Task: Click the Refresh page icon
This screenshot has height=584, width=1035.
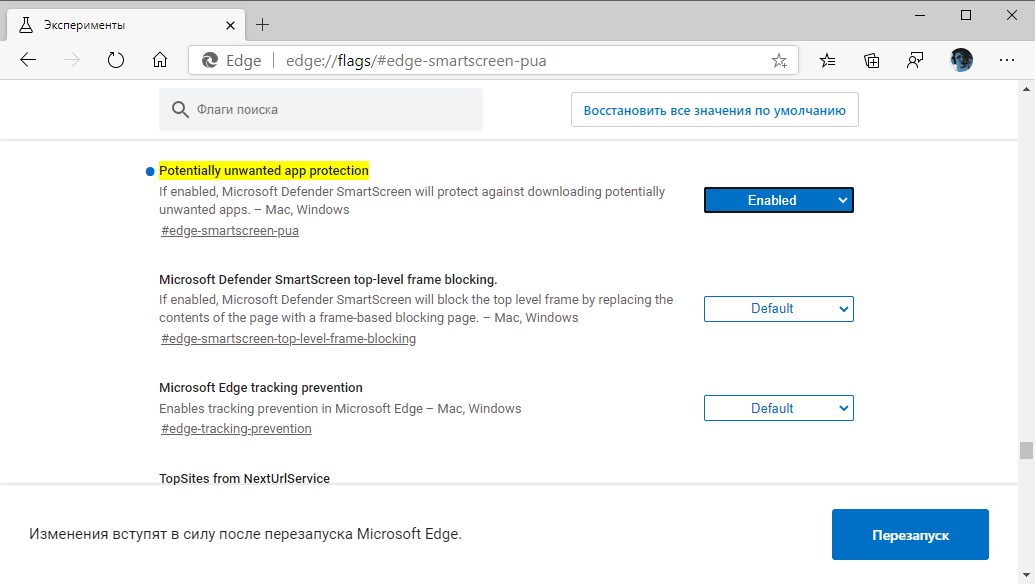Action: (x=115, y=59)
